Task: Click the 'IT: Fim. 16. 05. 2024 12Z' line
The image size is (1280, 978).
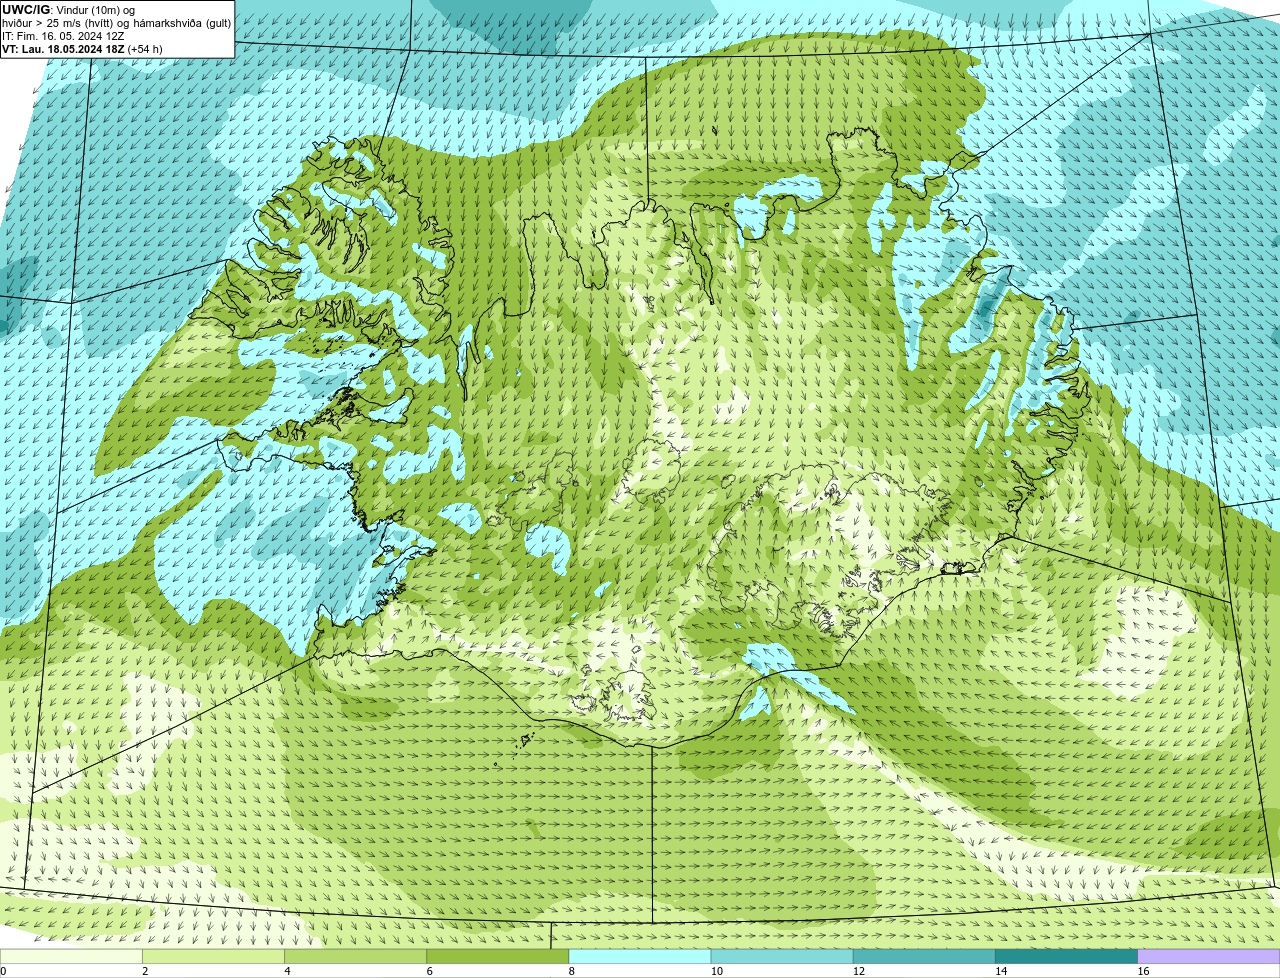Action: tap(63, 35)
